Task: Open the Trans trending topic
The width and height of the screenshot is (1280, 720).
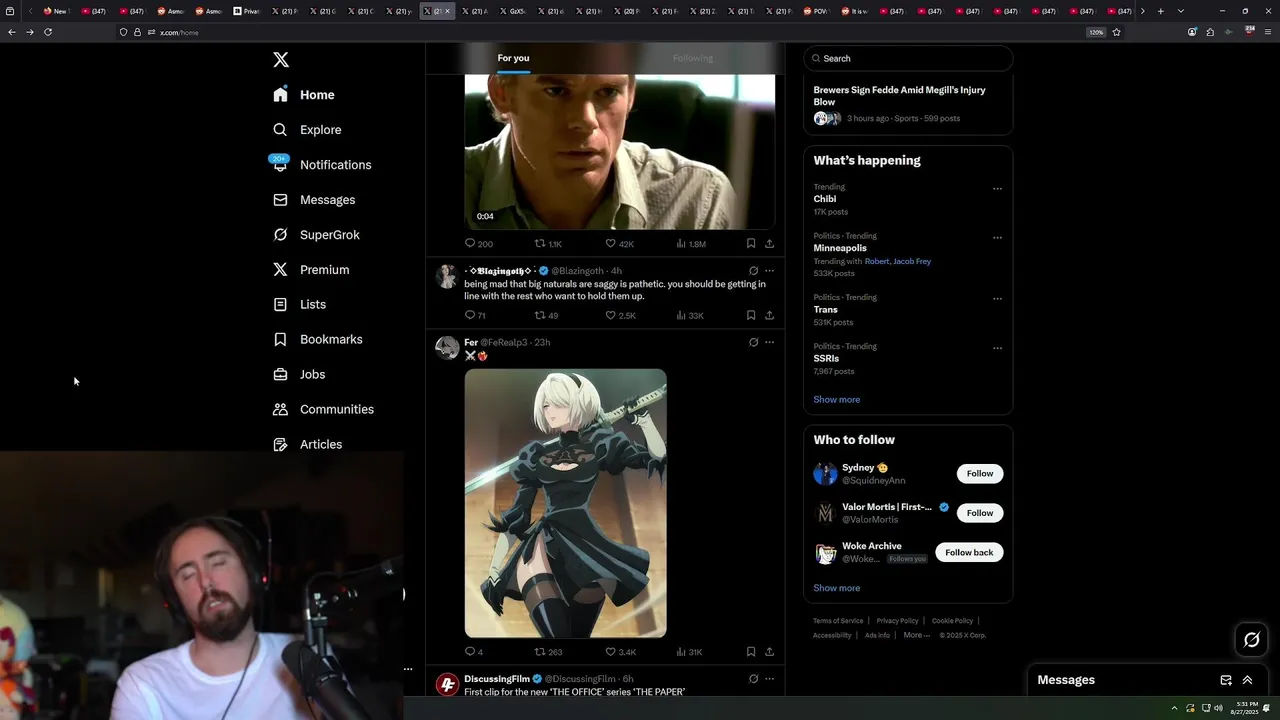Action: click(826, 310)
